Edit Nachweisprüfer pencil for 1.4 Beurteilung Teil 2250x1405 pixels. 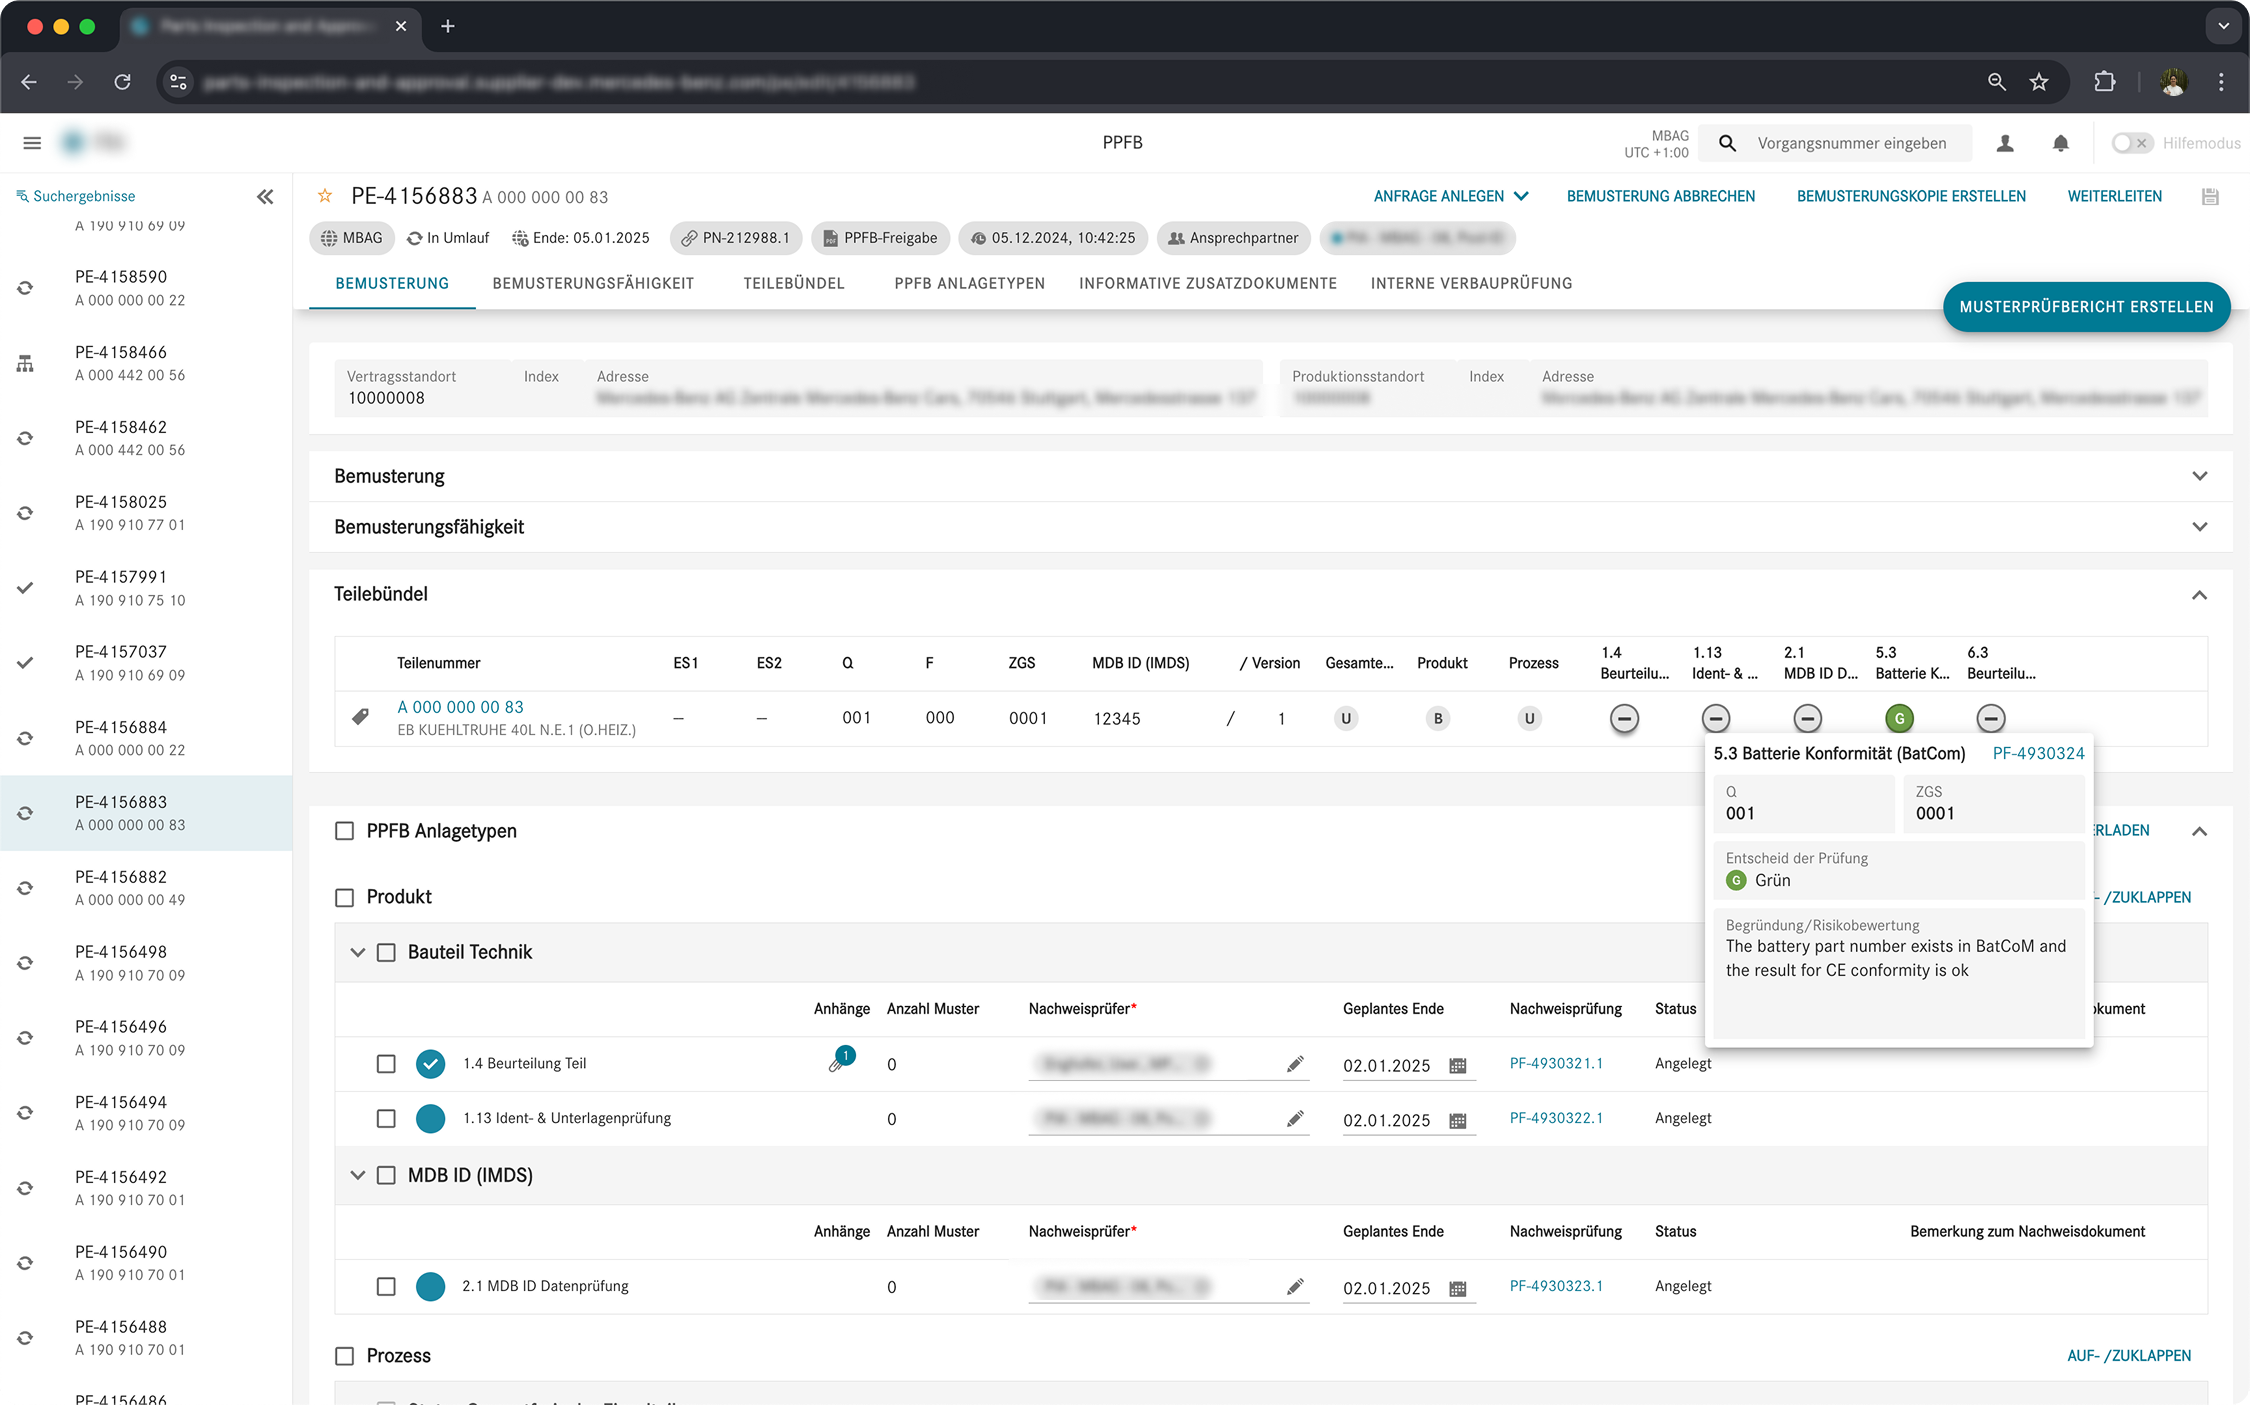(x=1295, y=1064)
